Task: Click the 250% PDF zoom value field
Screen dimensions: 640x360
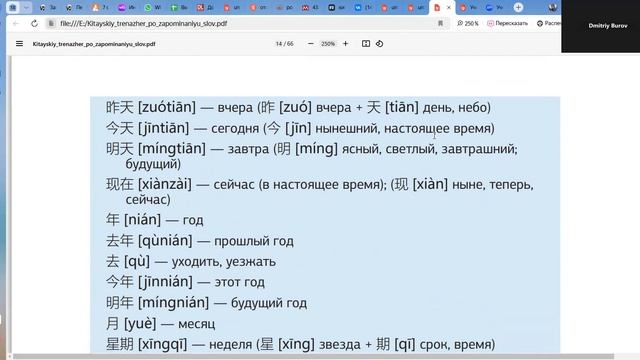Action: [328, 44]
